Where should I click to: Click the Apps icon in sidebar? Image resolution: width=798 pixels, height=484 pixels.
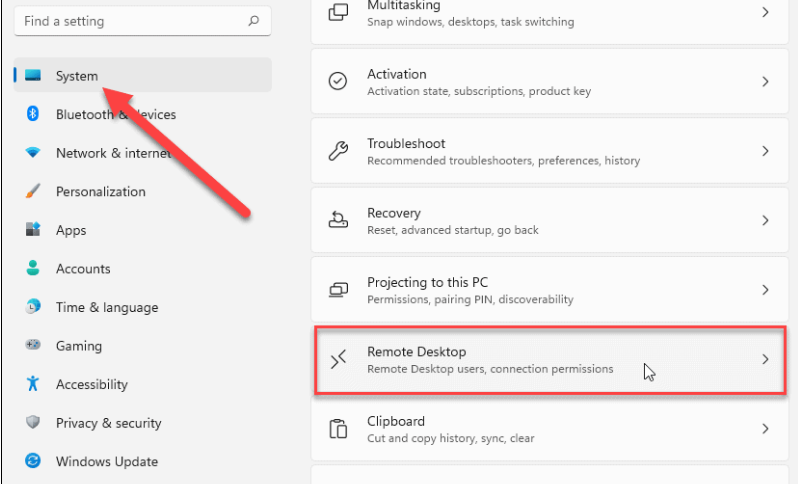33,230
